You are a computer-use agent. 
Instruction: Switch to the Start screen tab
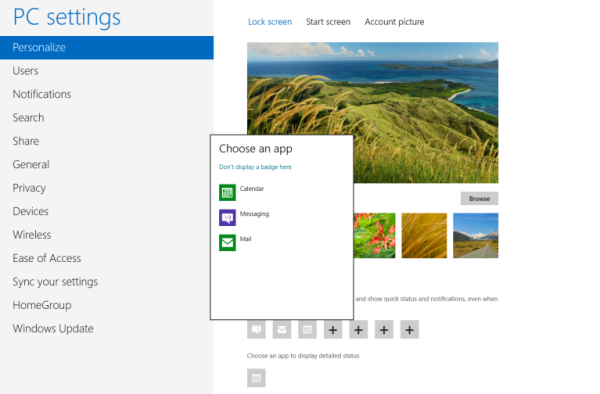point(328,22)
